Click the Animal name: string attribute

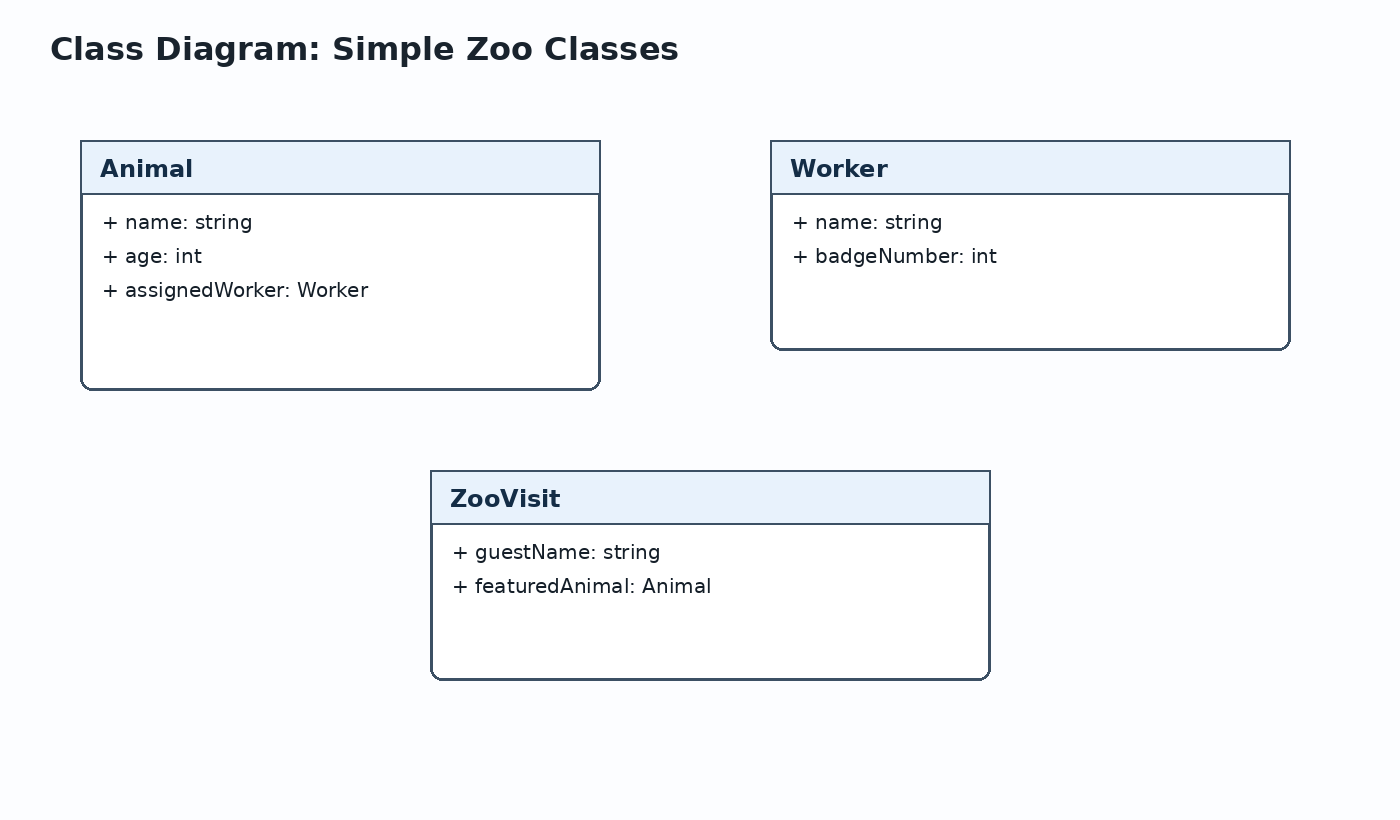click(177, 223)
